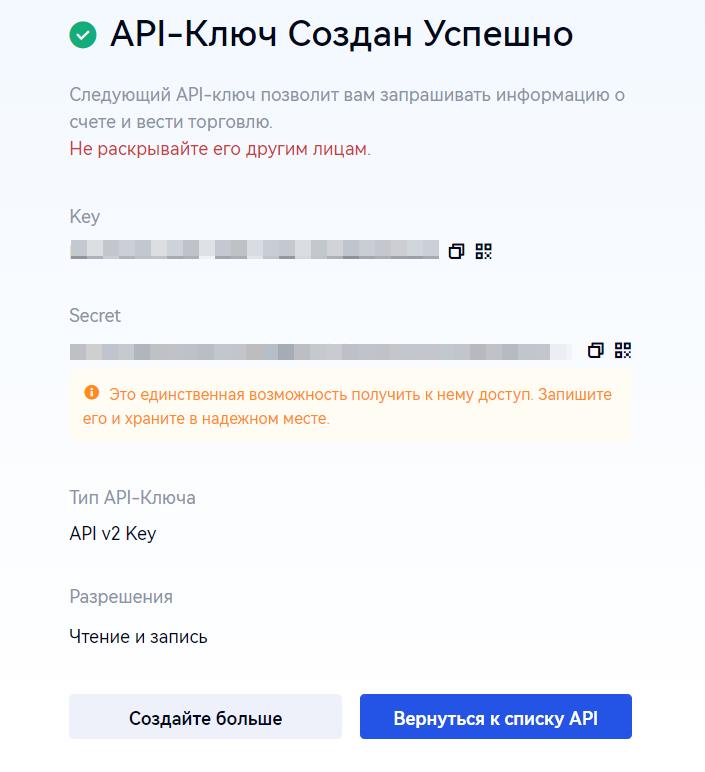This screenshot has width=705, height=772.
Task: Click the "Разрешения" label
Action: tap(121, 597)
